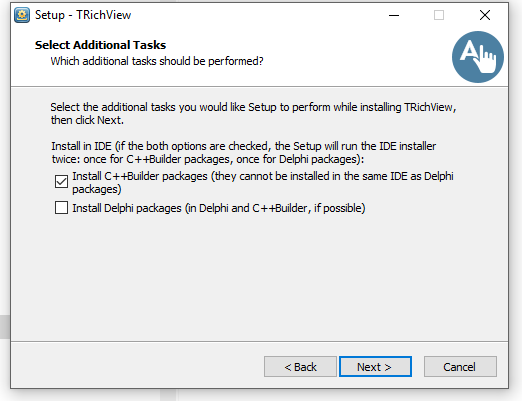
Task: Go to the next step with Next >
Action: tap(375, 367)
